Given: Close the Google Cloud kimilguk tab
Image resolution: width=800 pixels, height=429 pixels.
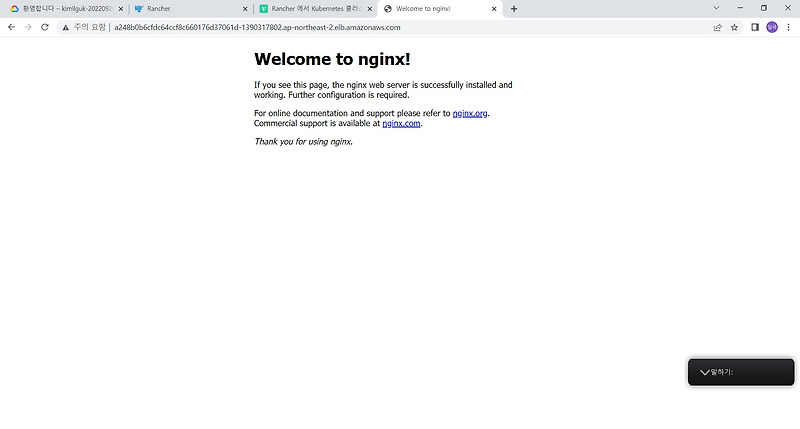Looking at the screenshot, I should [x=121, y=9].
